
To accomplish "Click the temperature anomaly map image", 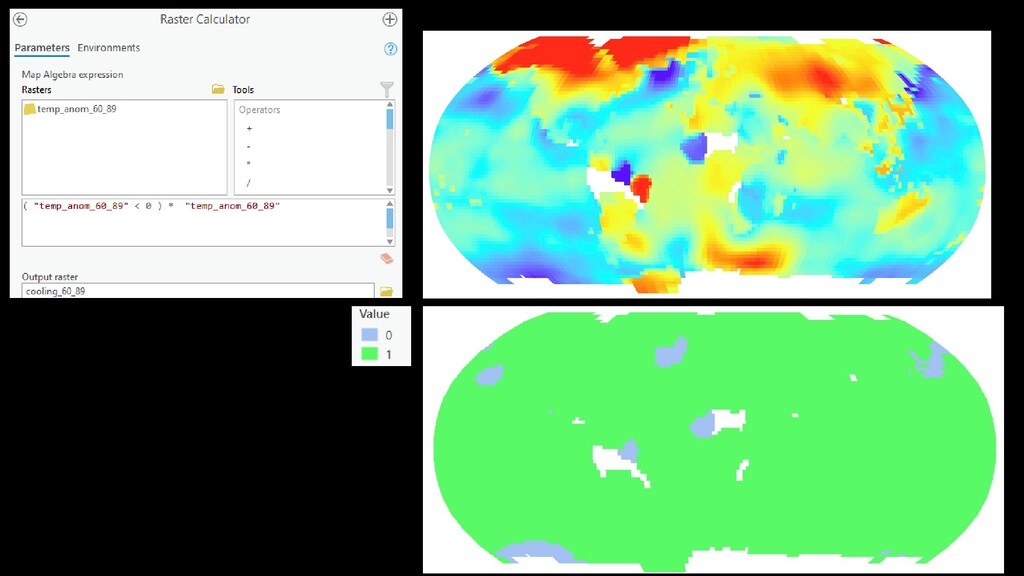I will pyautogui.click(x=707, y=165).
